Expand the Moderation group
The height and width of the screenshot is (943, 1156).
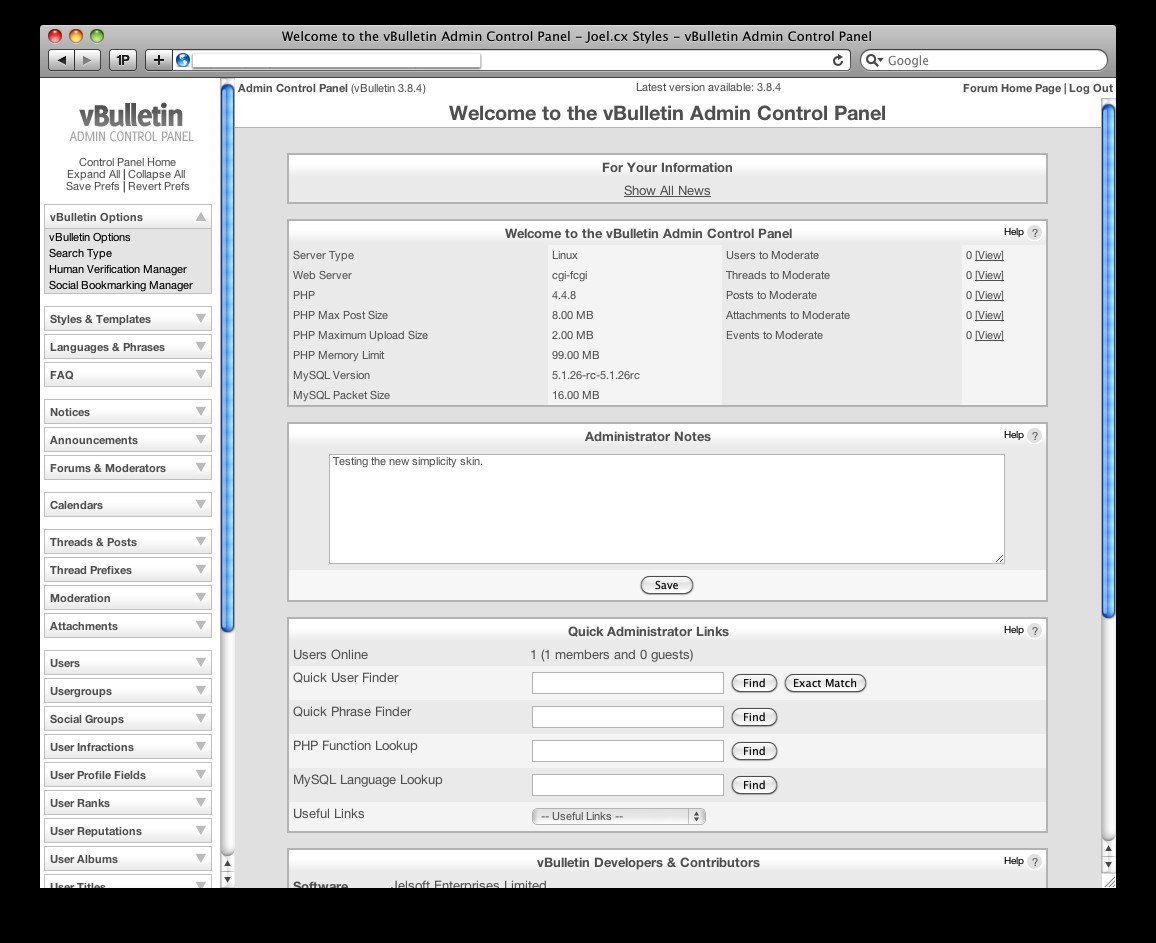201,597
